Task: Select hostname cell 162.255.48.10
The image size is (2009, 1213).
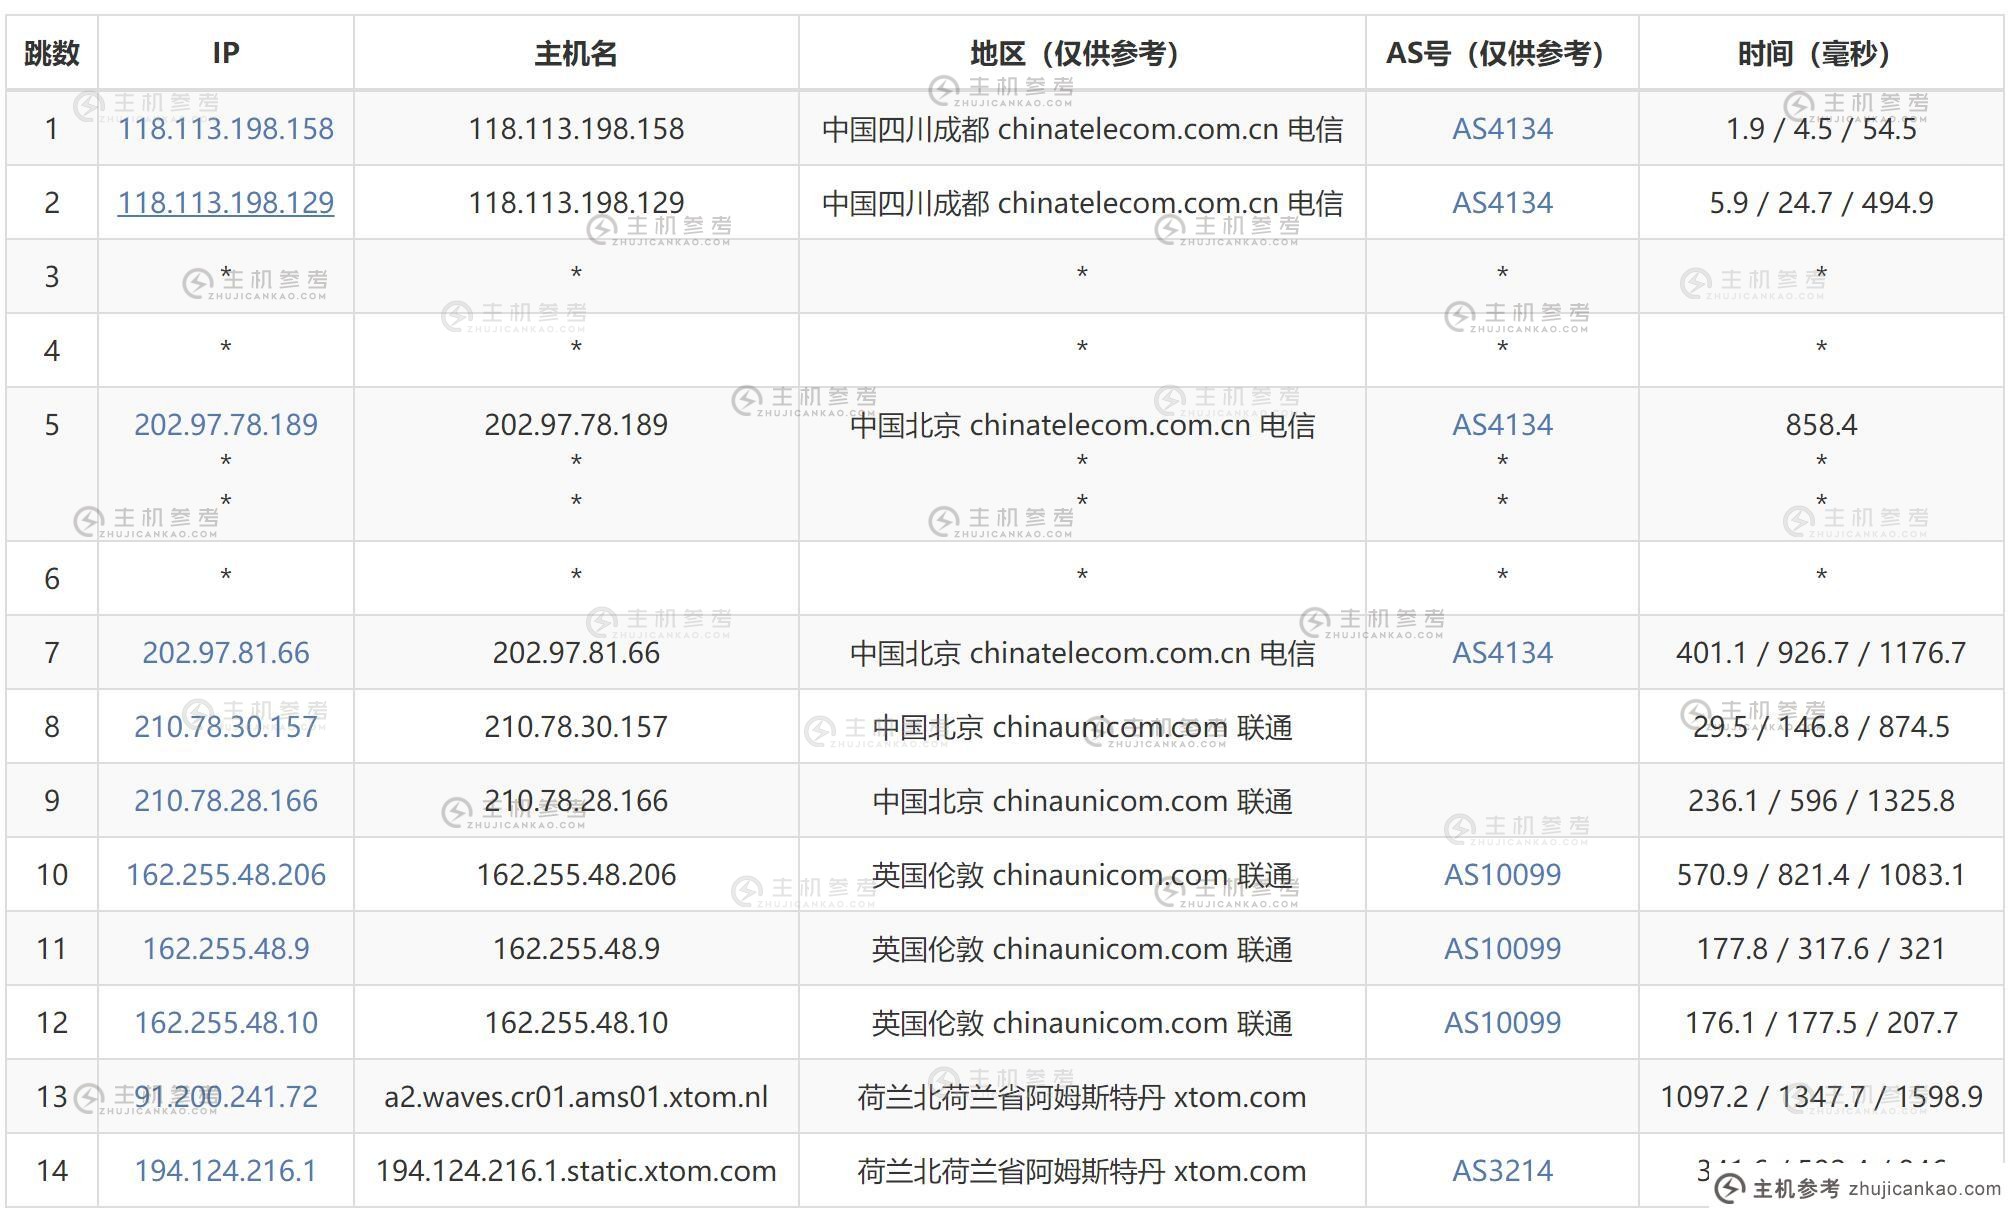Action: pos(576,1023)
